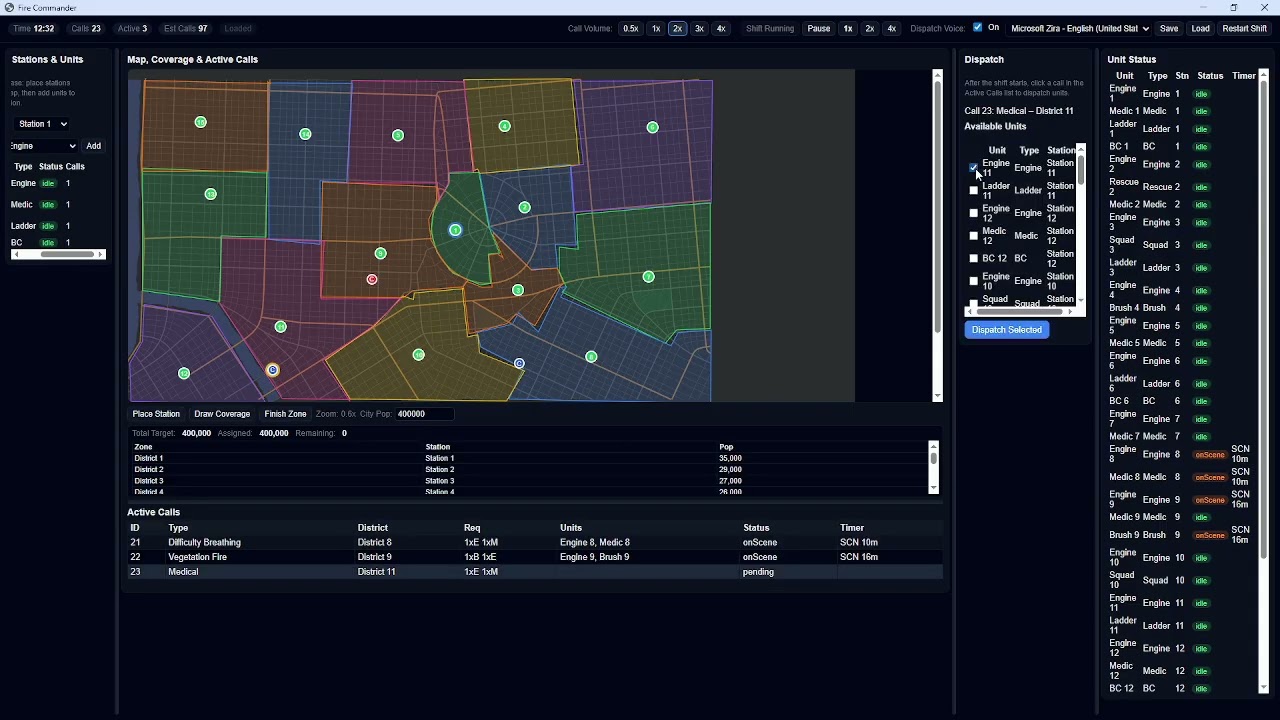The image size is (1280, 720).
Task: Open the Station 1 dropdown
Action: (43, 124)
